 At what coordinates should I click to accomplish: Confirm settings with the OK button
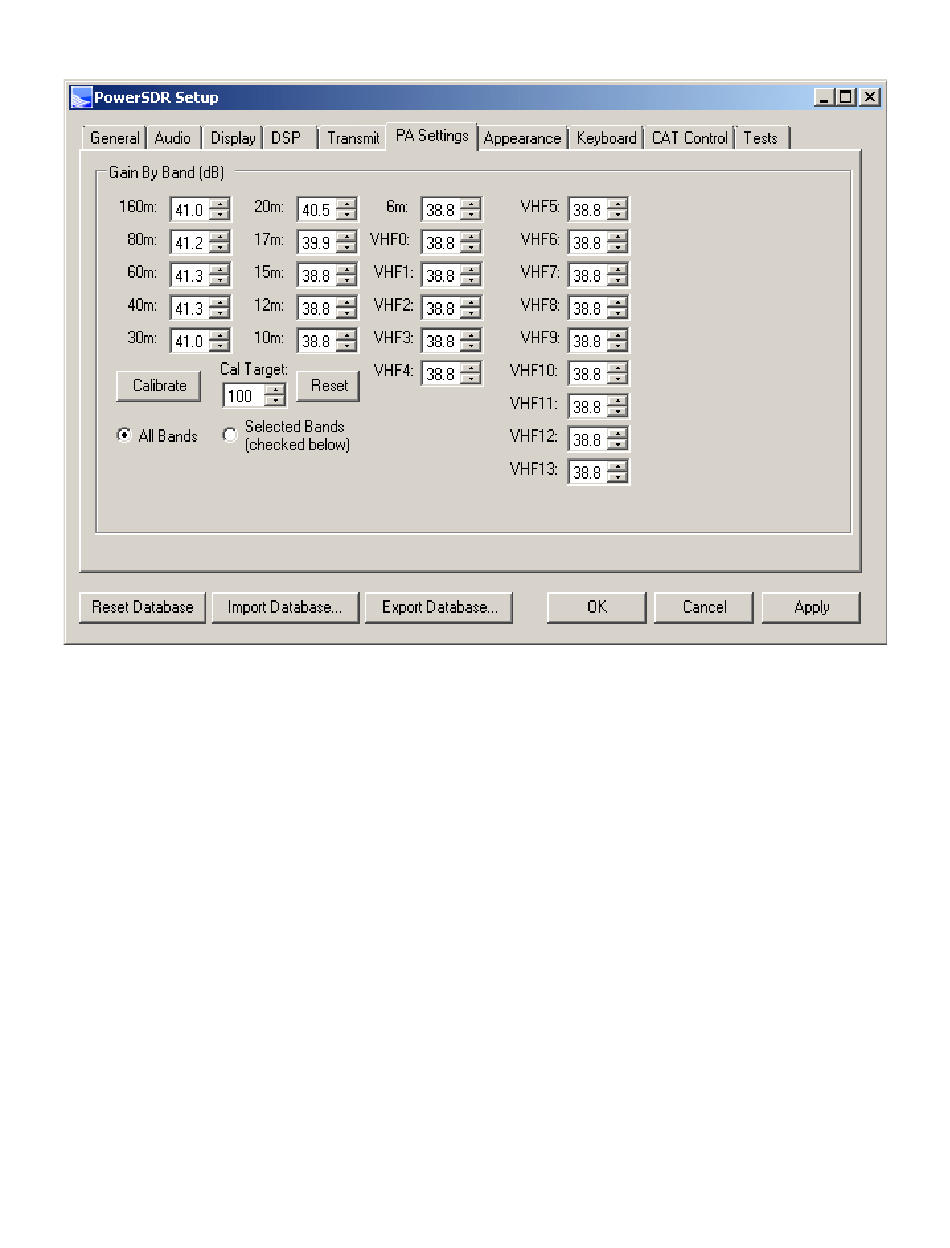(597, 607)
